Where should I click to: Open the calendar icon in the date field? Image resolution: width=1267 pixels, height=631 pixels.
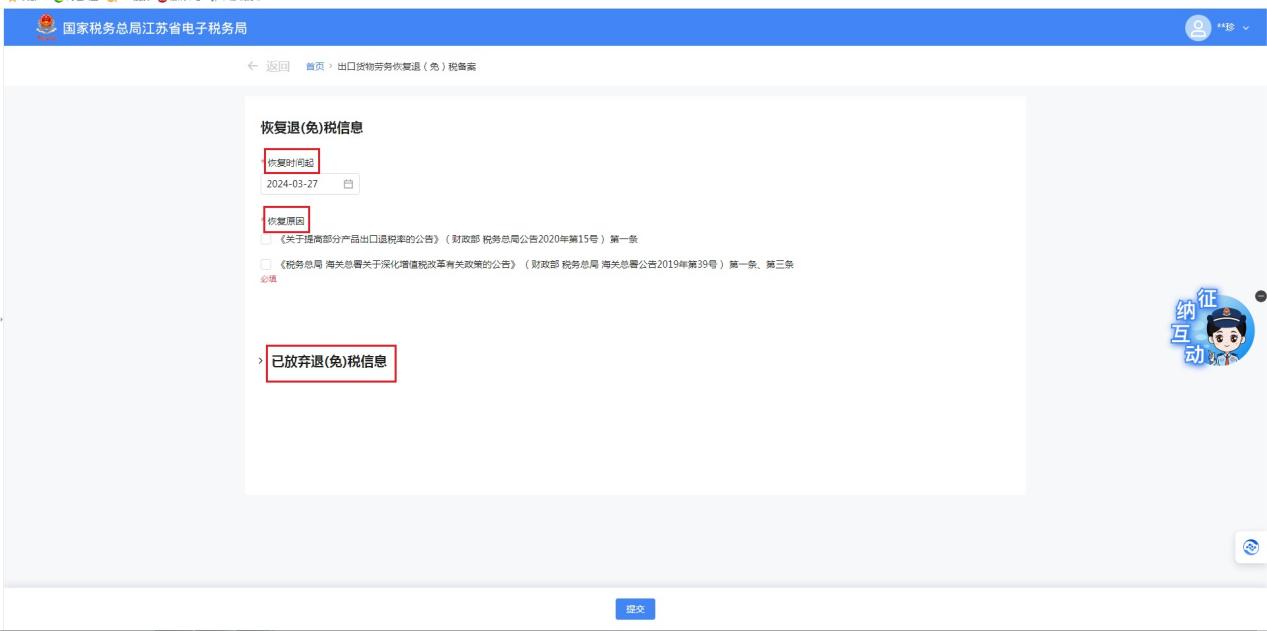348,184
